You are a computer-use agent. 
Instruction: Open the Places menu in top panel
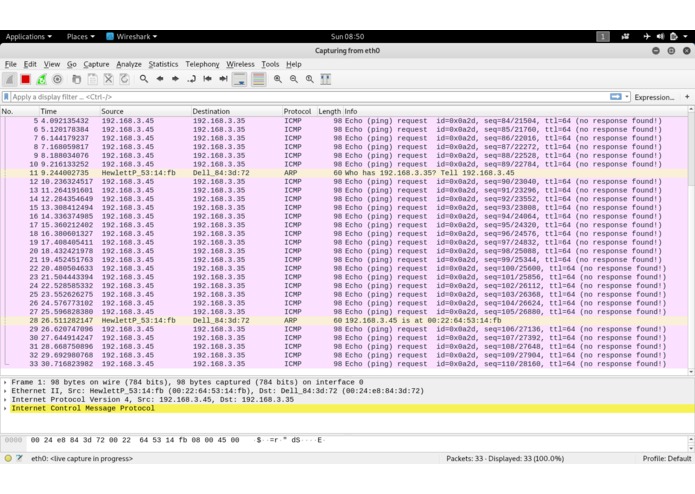point(81,36)
